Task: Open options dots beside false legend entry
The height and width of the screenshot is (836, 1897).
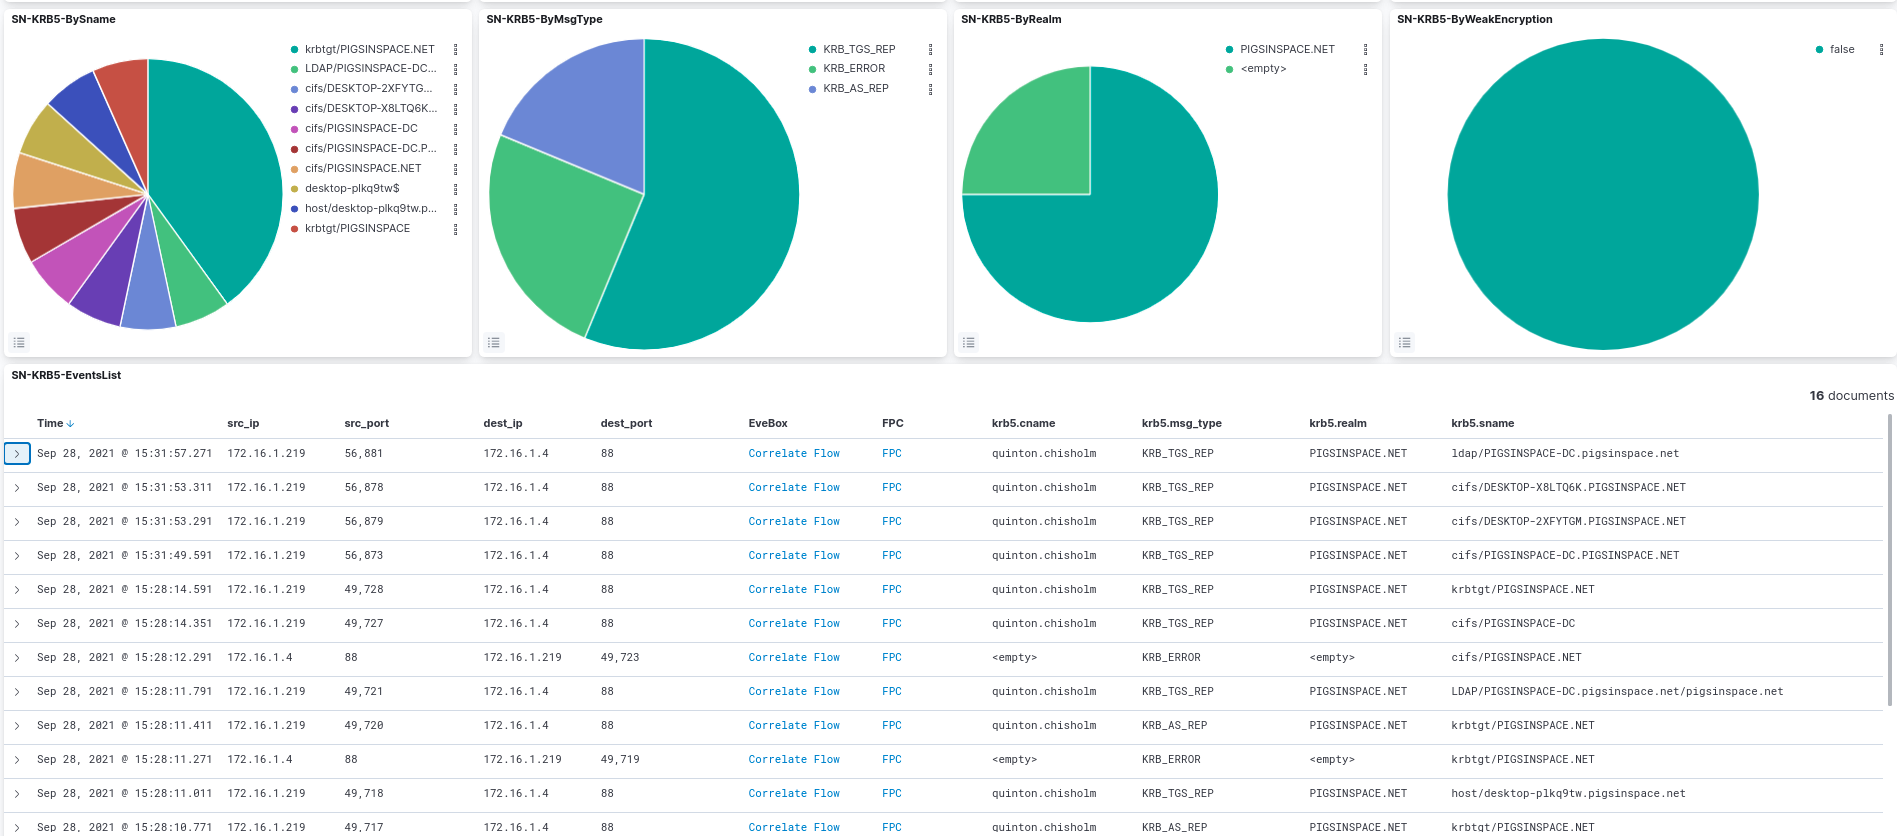Action: tap(1882, 49)
